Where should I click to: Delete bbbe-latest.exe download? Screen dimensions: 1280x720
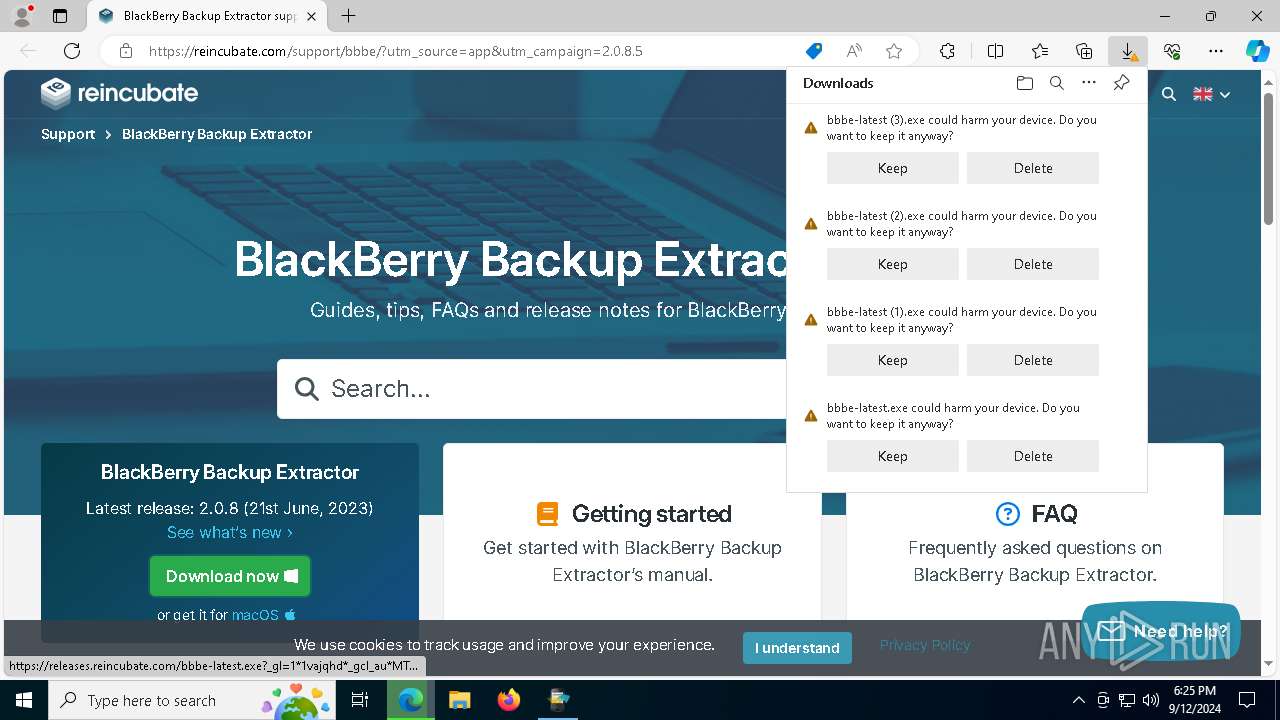click(1033, 456)
